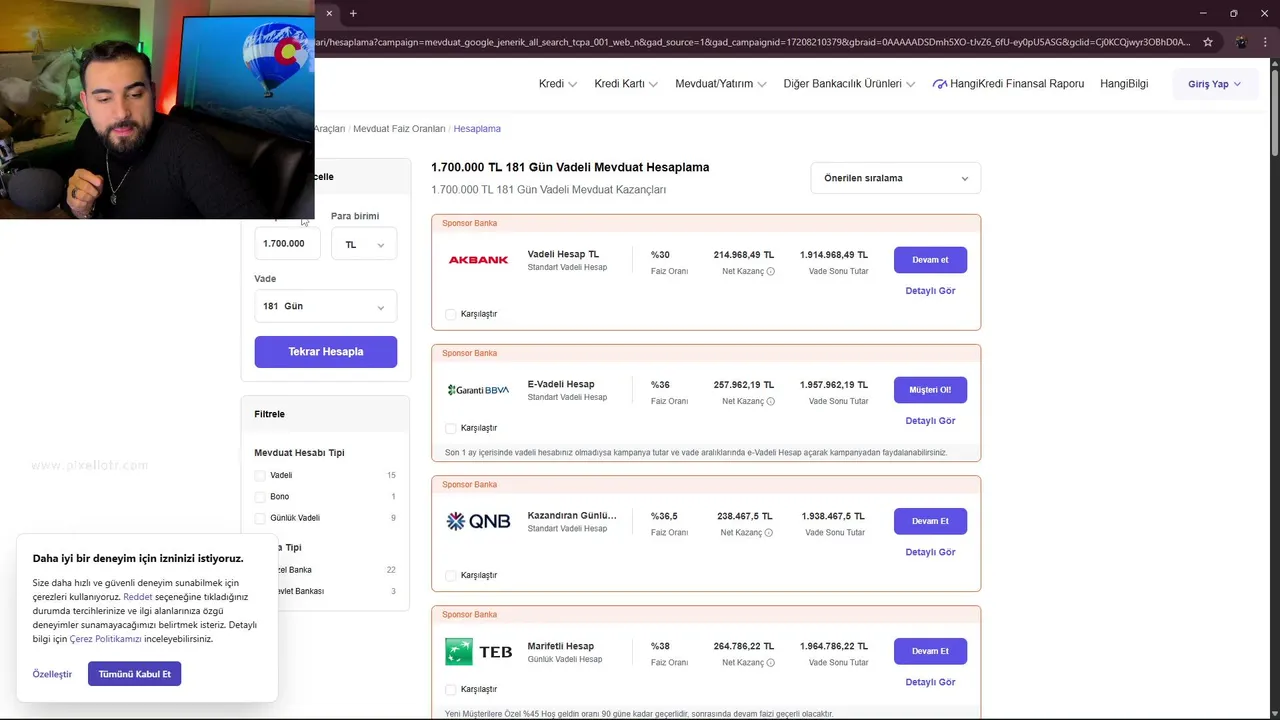
Task: Click the Garanti BBVA logo
Action: point(478,390)
